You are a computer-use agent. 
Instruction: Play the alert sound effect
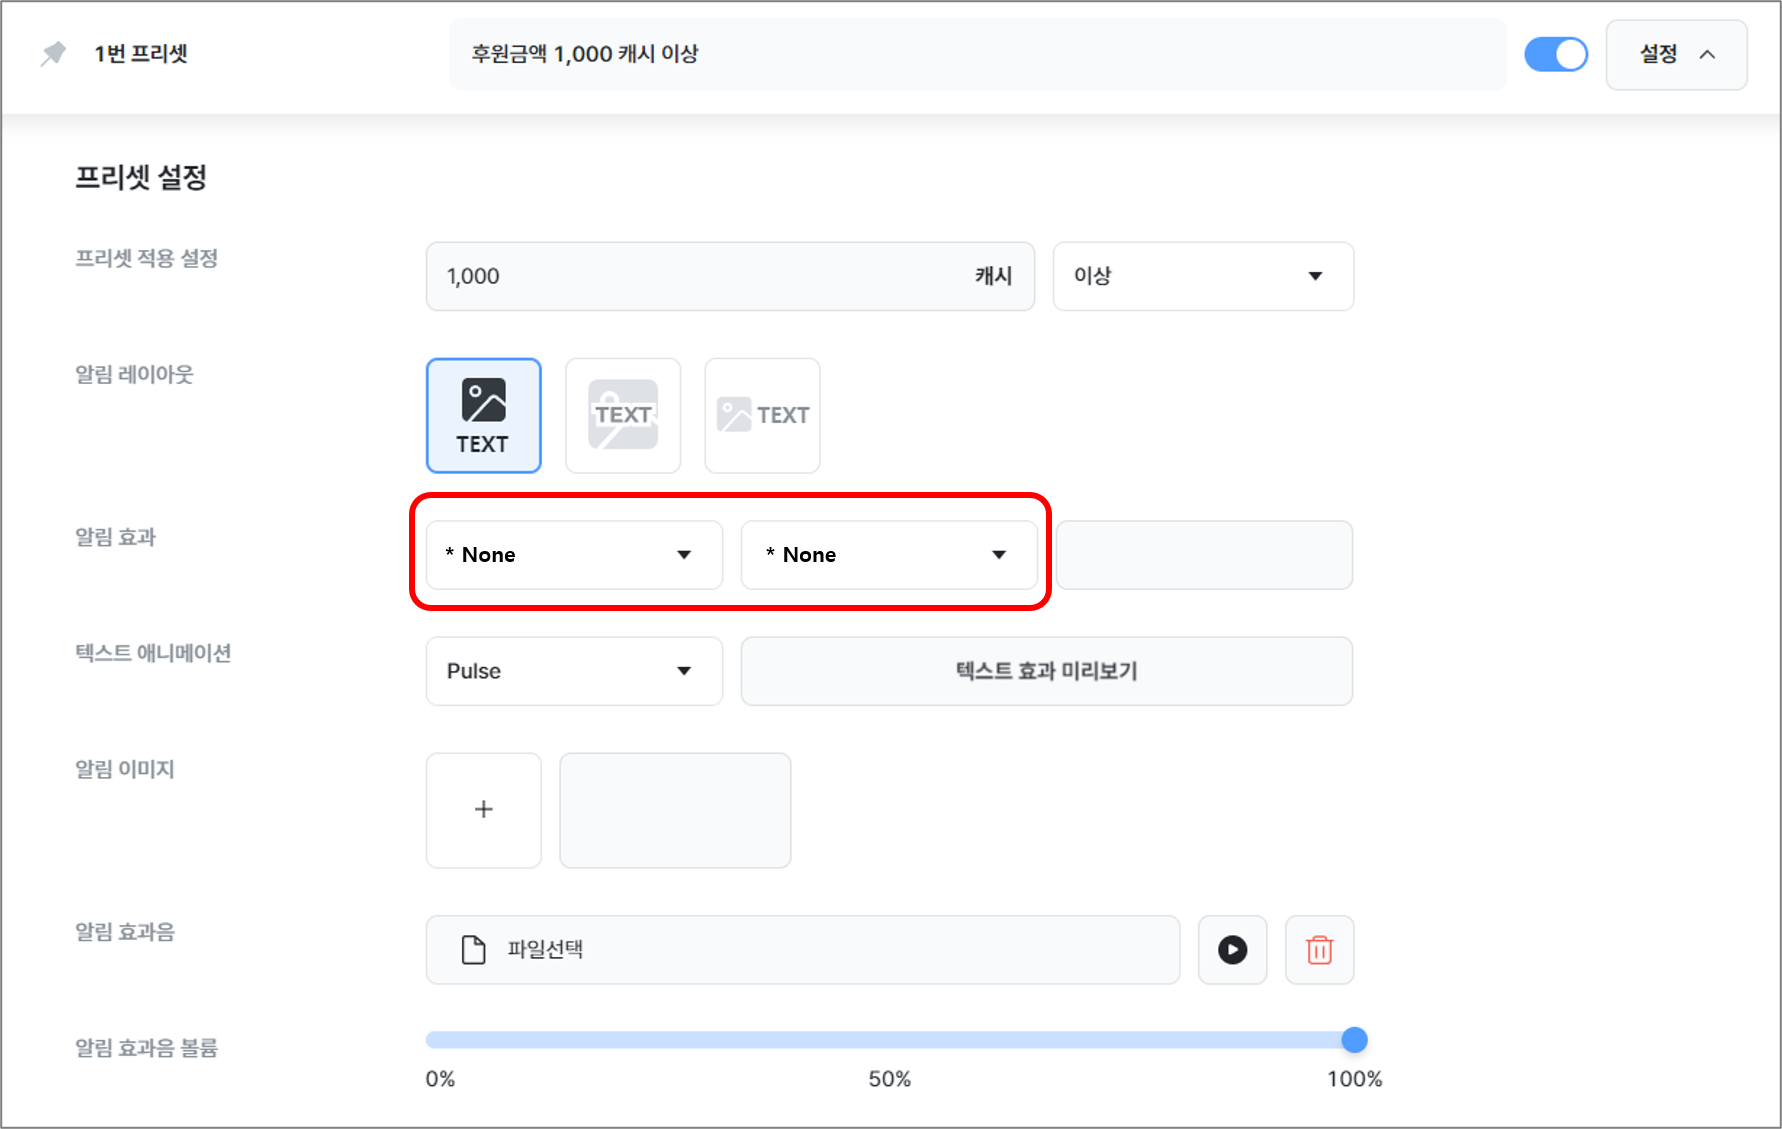click(x=1233, y=950)
